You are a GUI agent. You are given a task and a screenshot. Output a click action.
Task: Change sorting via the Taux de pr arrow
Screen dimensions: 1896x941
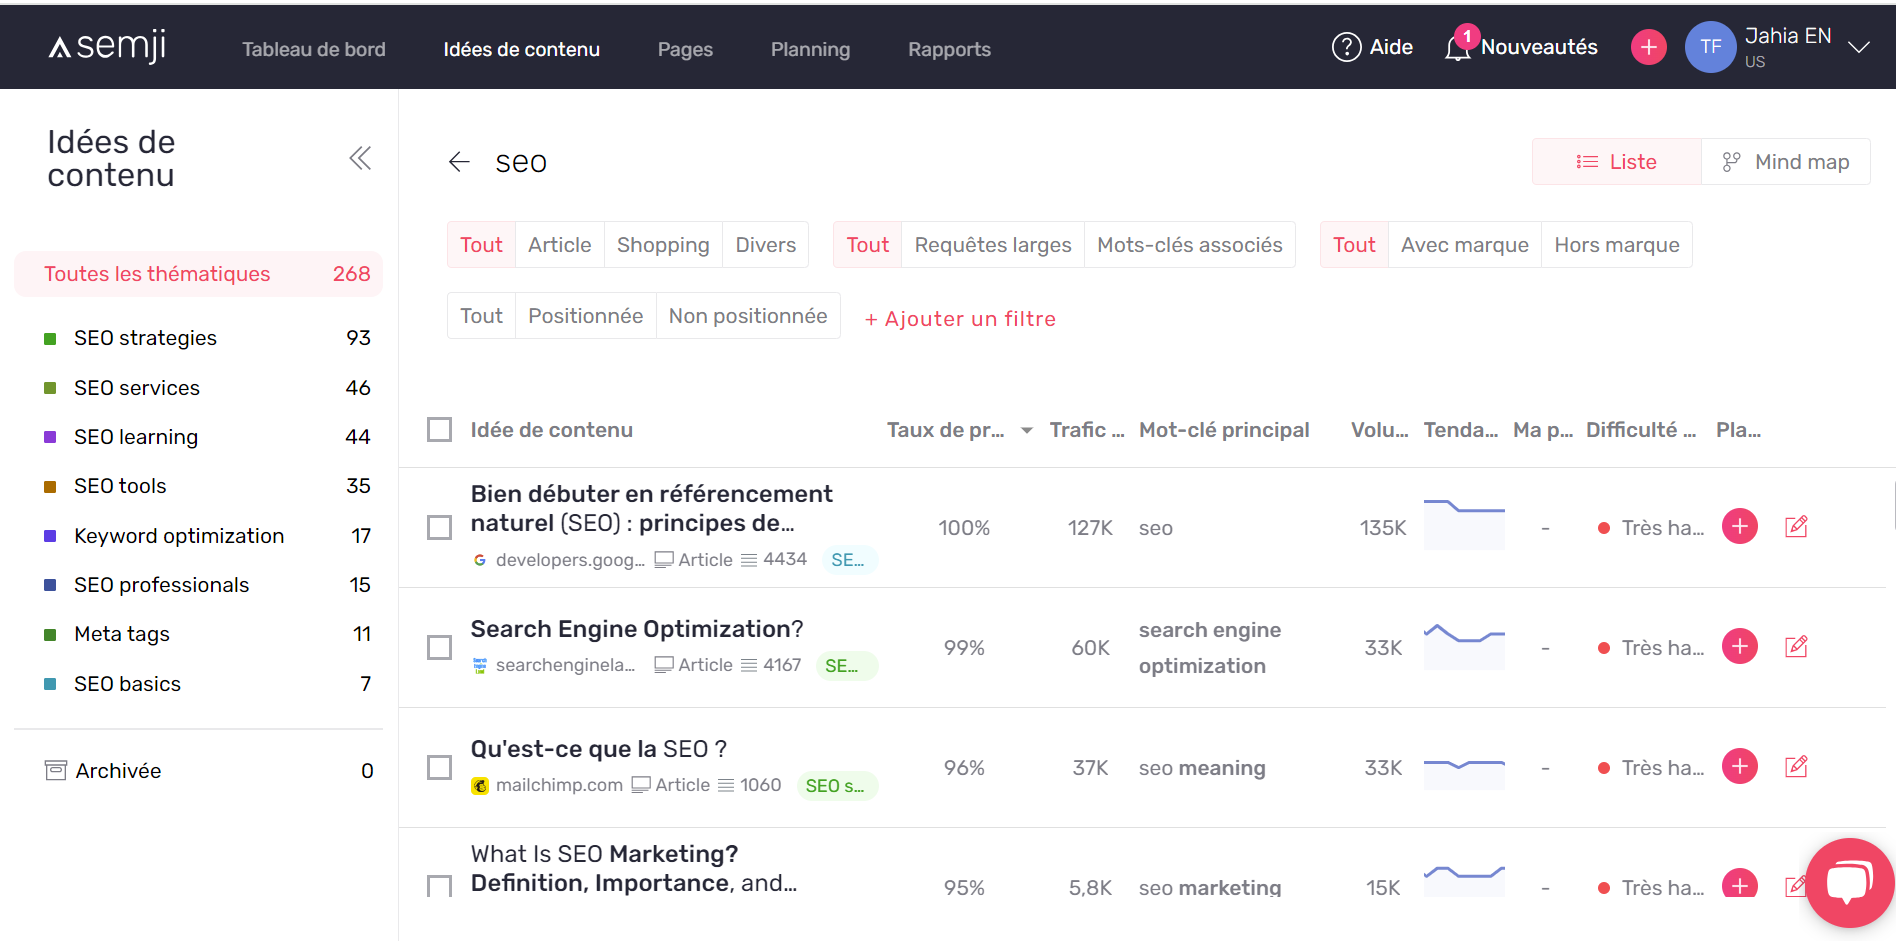[x=1026, y=430]
